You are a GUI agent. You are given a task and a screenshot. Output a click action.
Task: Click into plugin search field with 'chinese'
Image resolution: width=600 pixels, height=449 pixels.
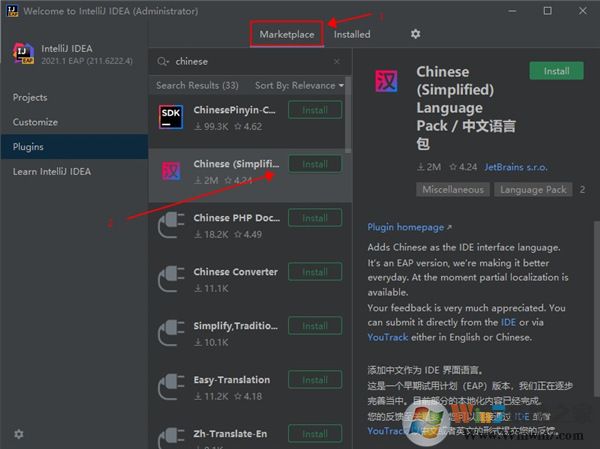coord(251,61)
